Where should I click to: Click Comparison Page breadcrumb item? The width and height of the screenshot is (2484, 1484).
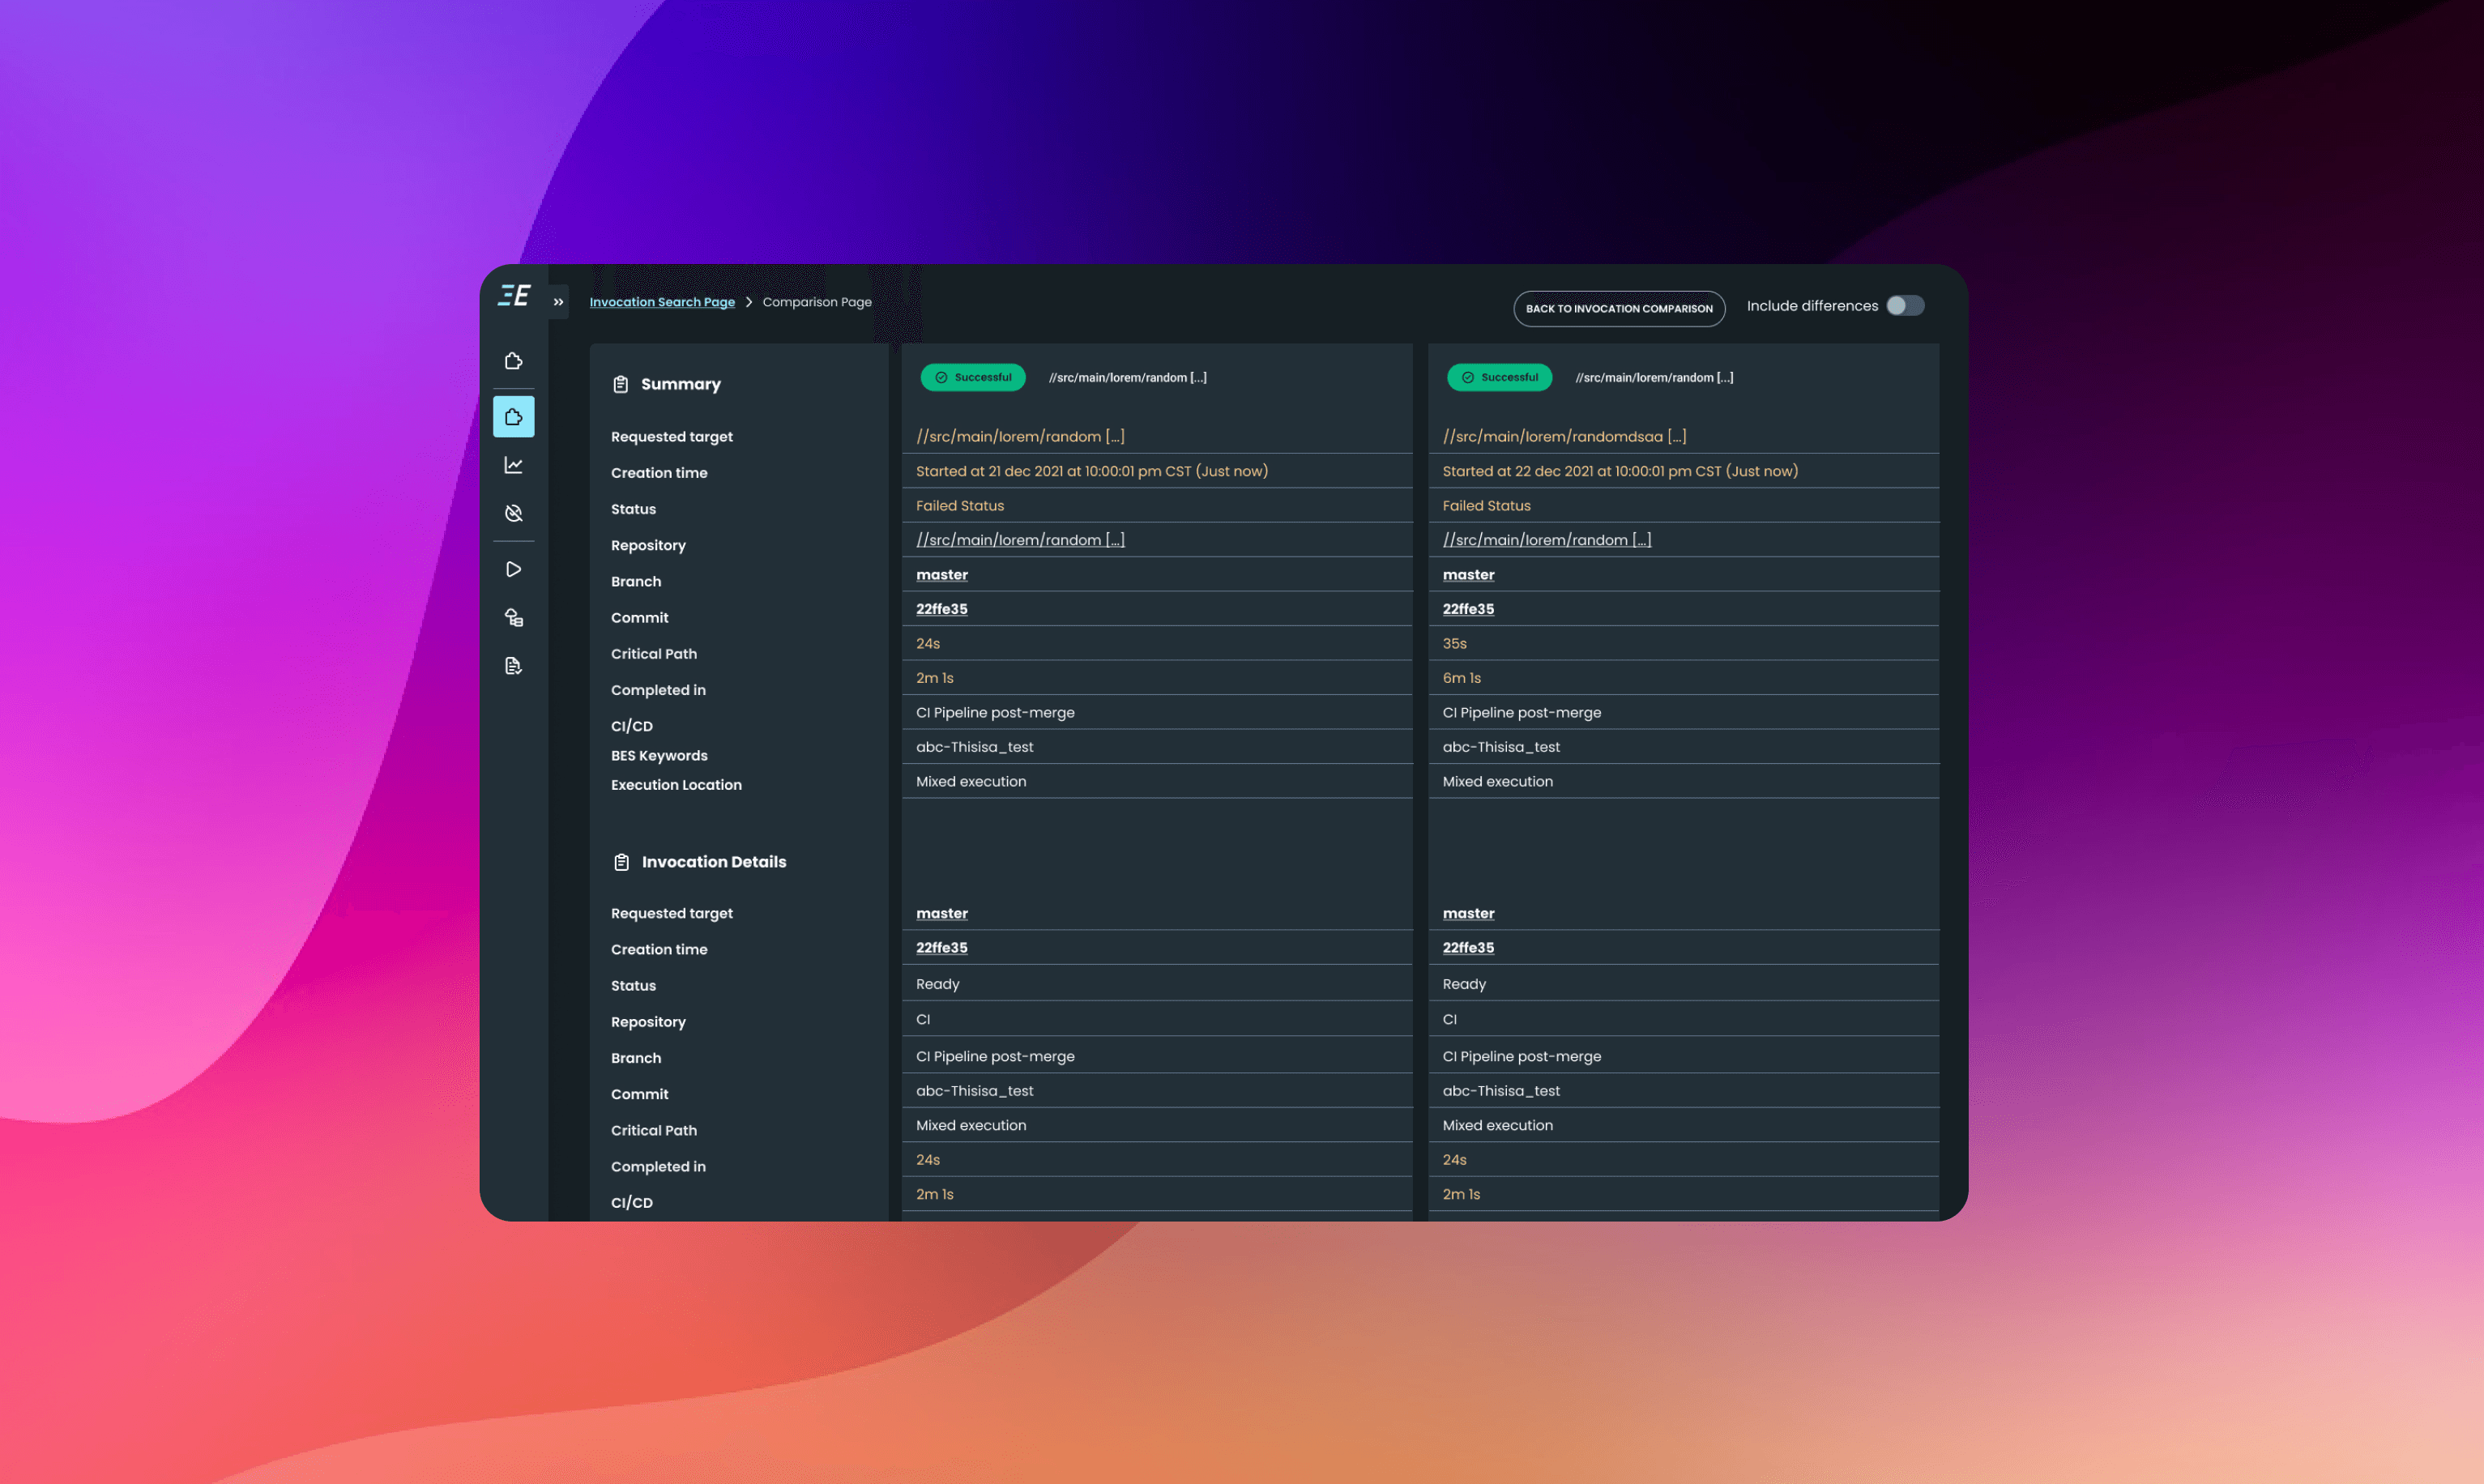coord(816,302)
